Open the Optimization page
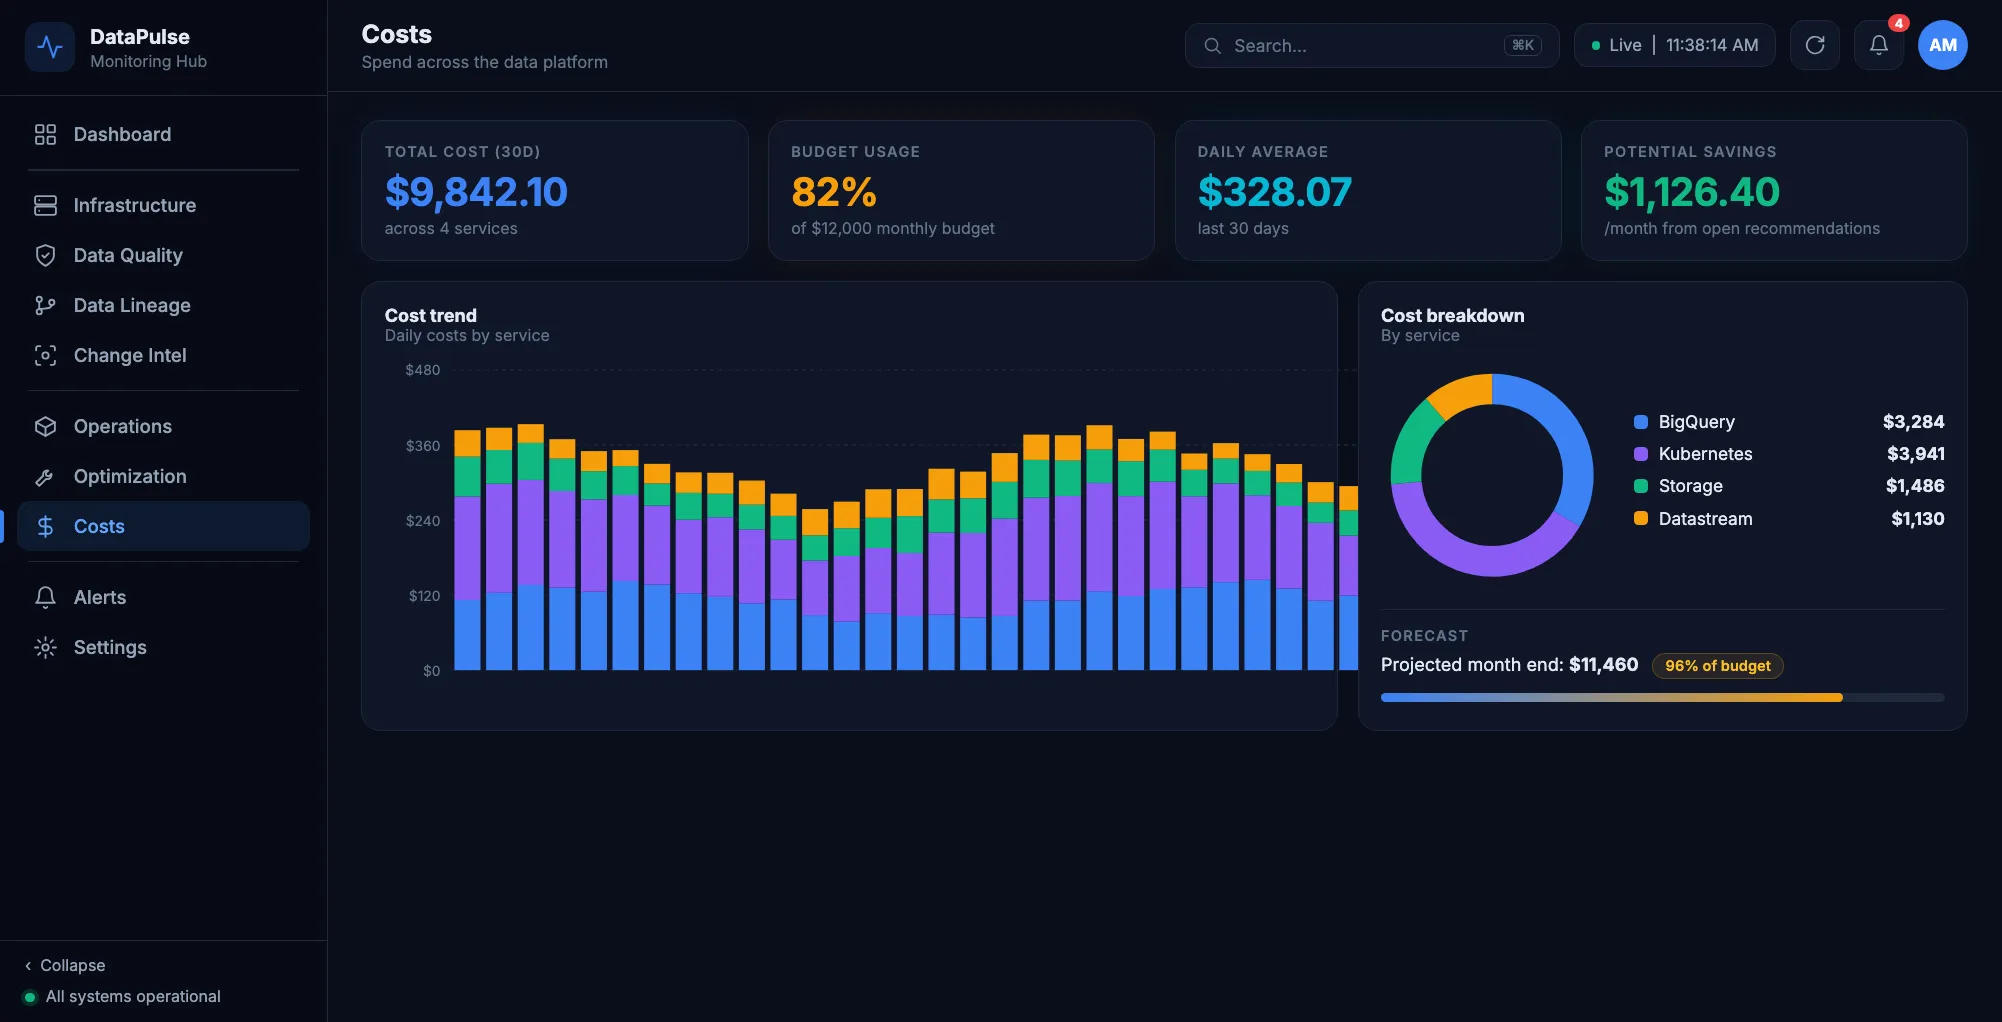 pyautogui.click(x=163, y=476)
